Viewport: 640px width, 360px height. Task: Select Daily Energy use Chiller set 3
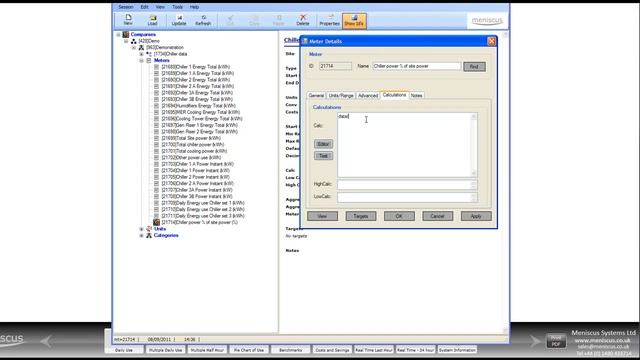point(203,216)
